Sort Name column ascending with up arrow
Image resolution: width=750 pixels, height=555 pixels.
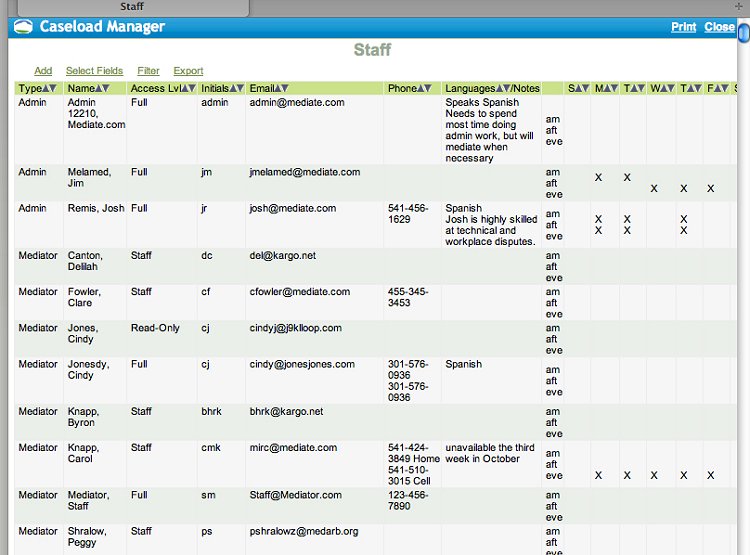99,89
